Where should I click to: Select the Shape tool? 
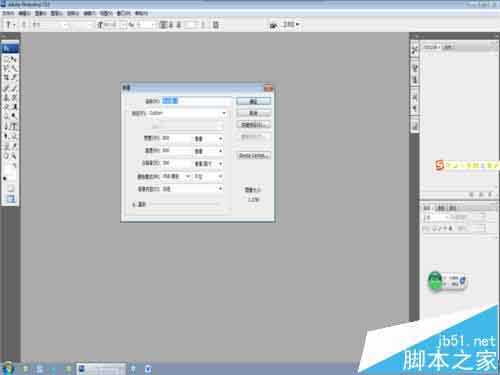pyautogui.click(x=14, y=136)
